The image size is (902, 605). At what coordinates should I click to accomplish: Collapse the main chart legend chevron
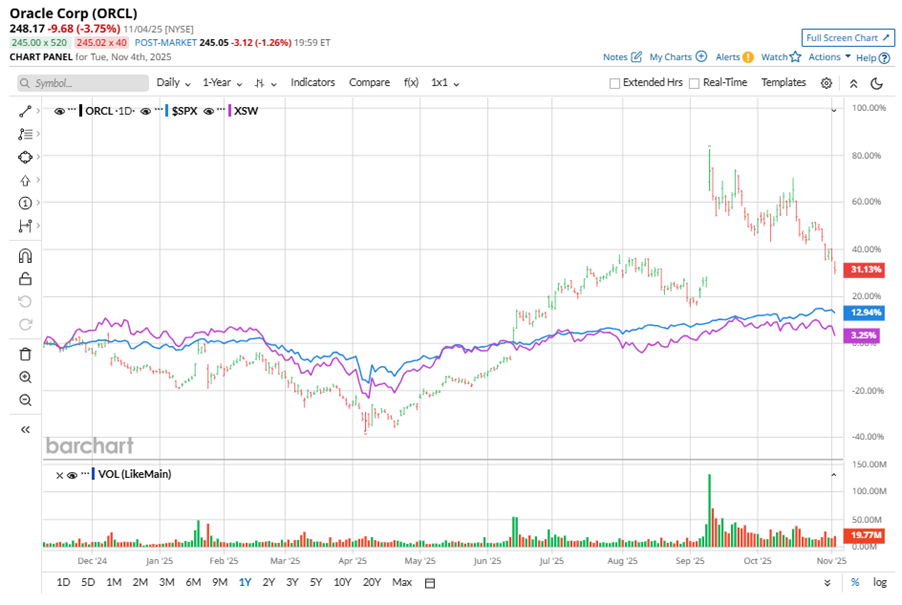pos(834,110)
